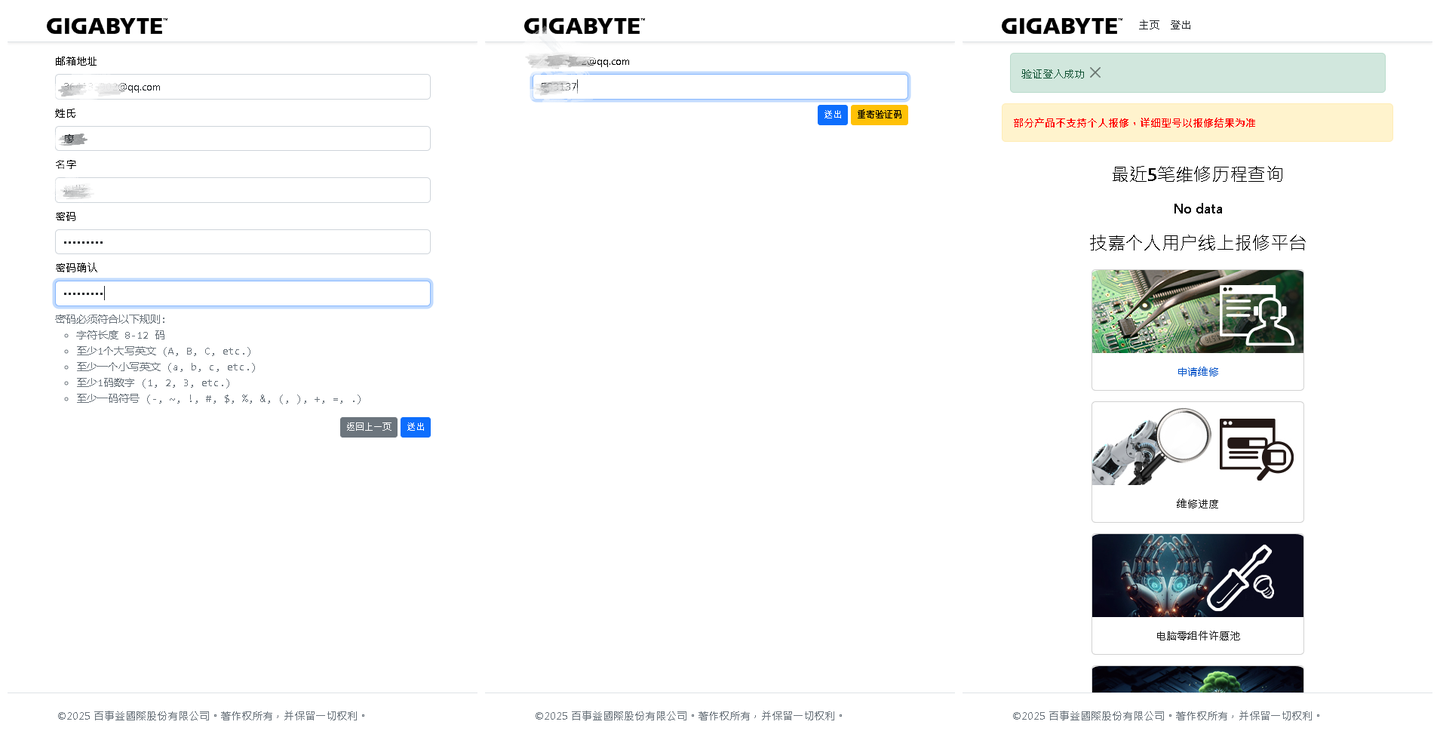Click the 姓氏 field label

pos(66,113)
